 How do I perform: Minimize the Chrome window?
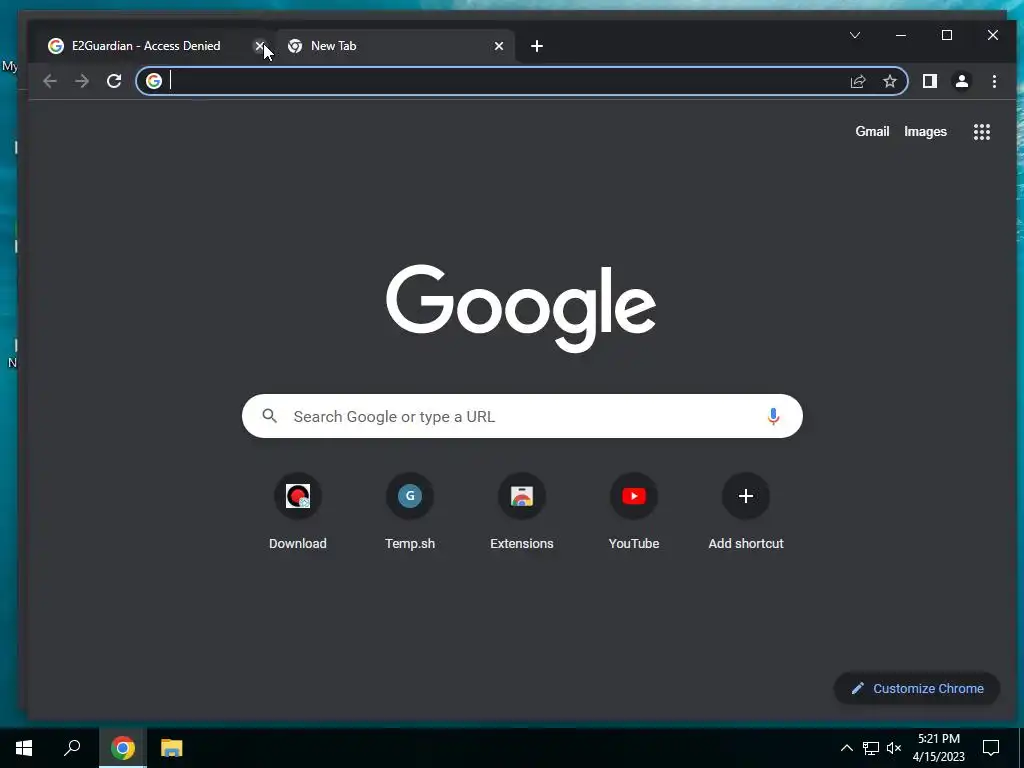click(901, 35)
